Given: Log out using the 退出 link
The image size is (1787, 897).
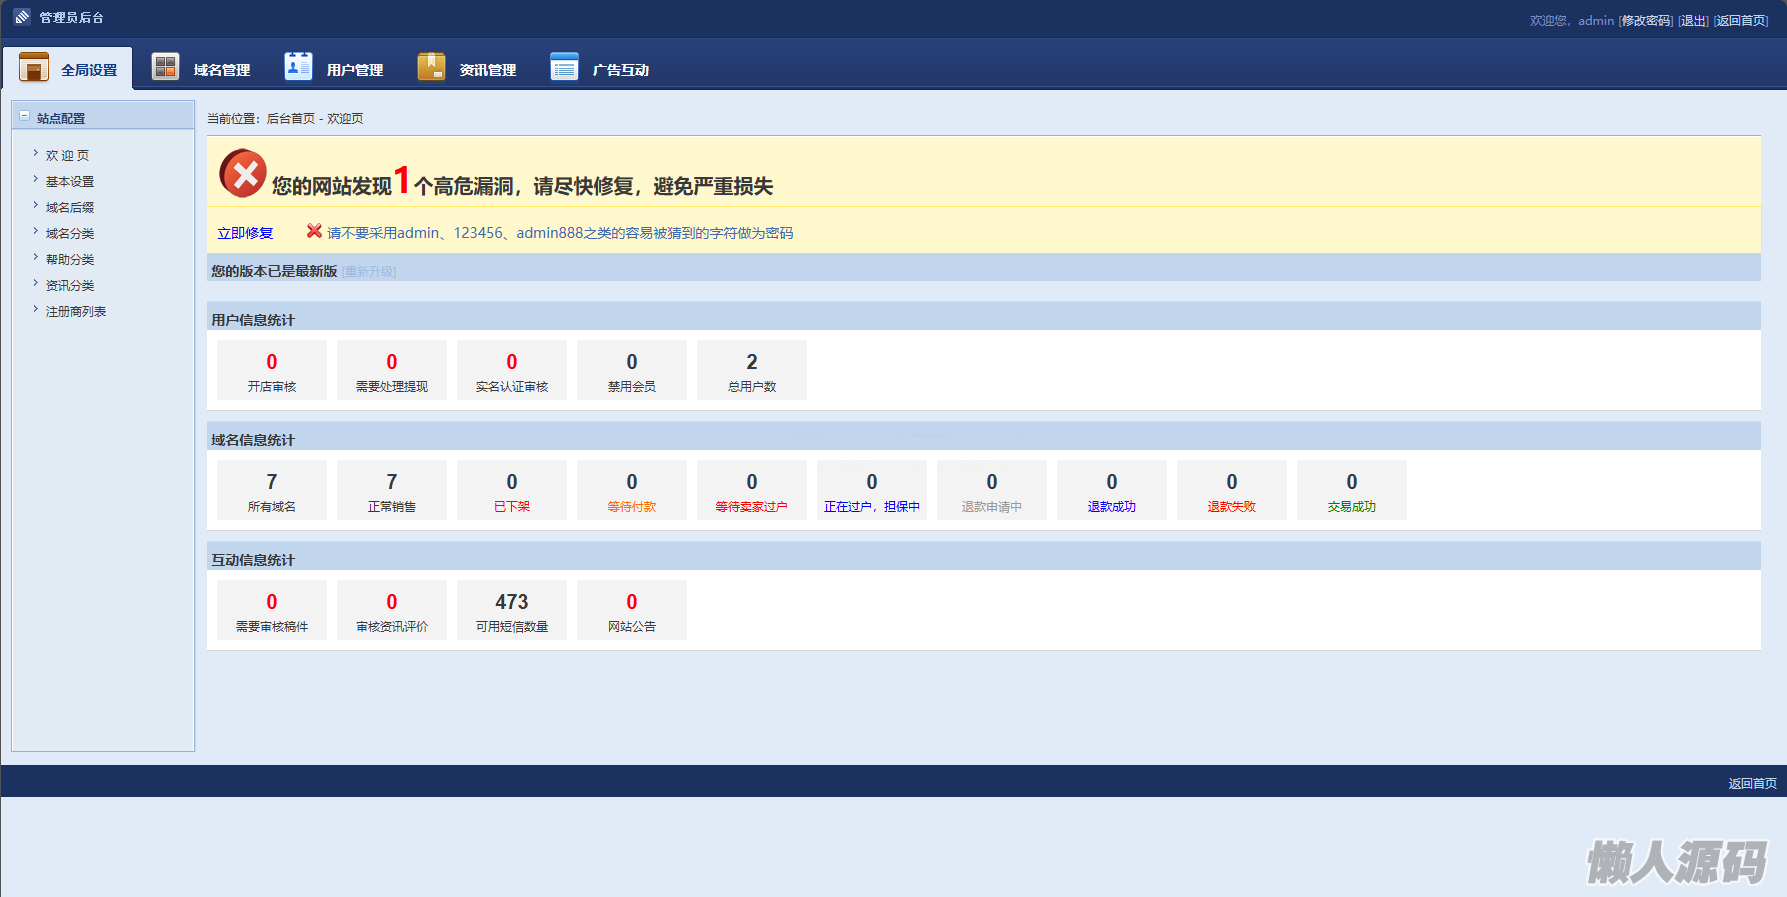Looking at the screenshot, I should pos(1693,21).
